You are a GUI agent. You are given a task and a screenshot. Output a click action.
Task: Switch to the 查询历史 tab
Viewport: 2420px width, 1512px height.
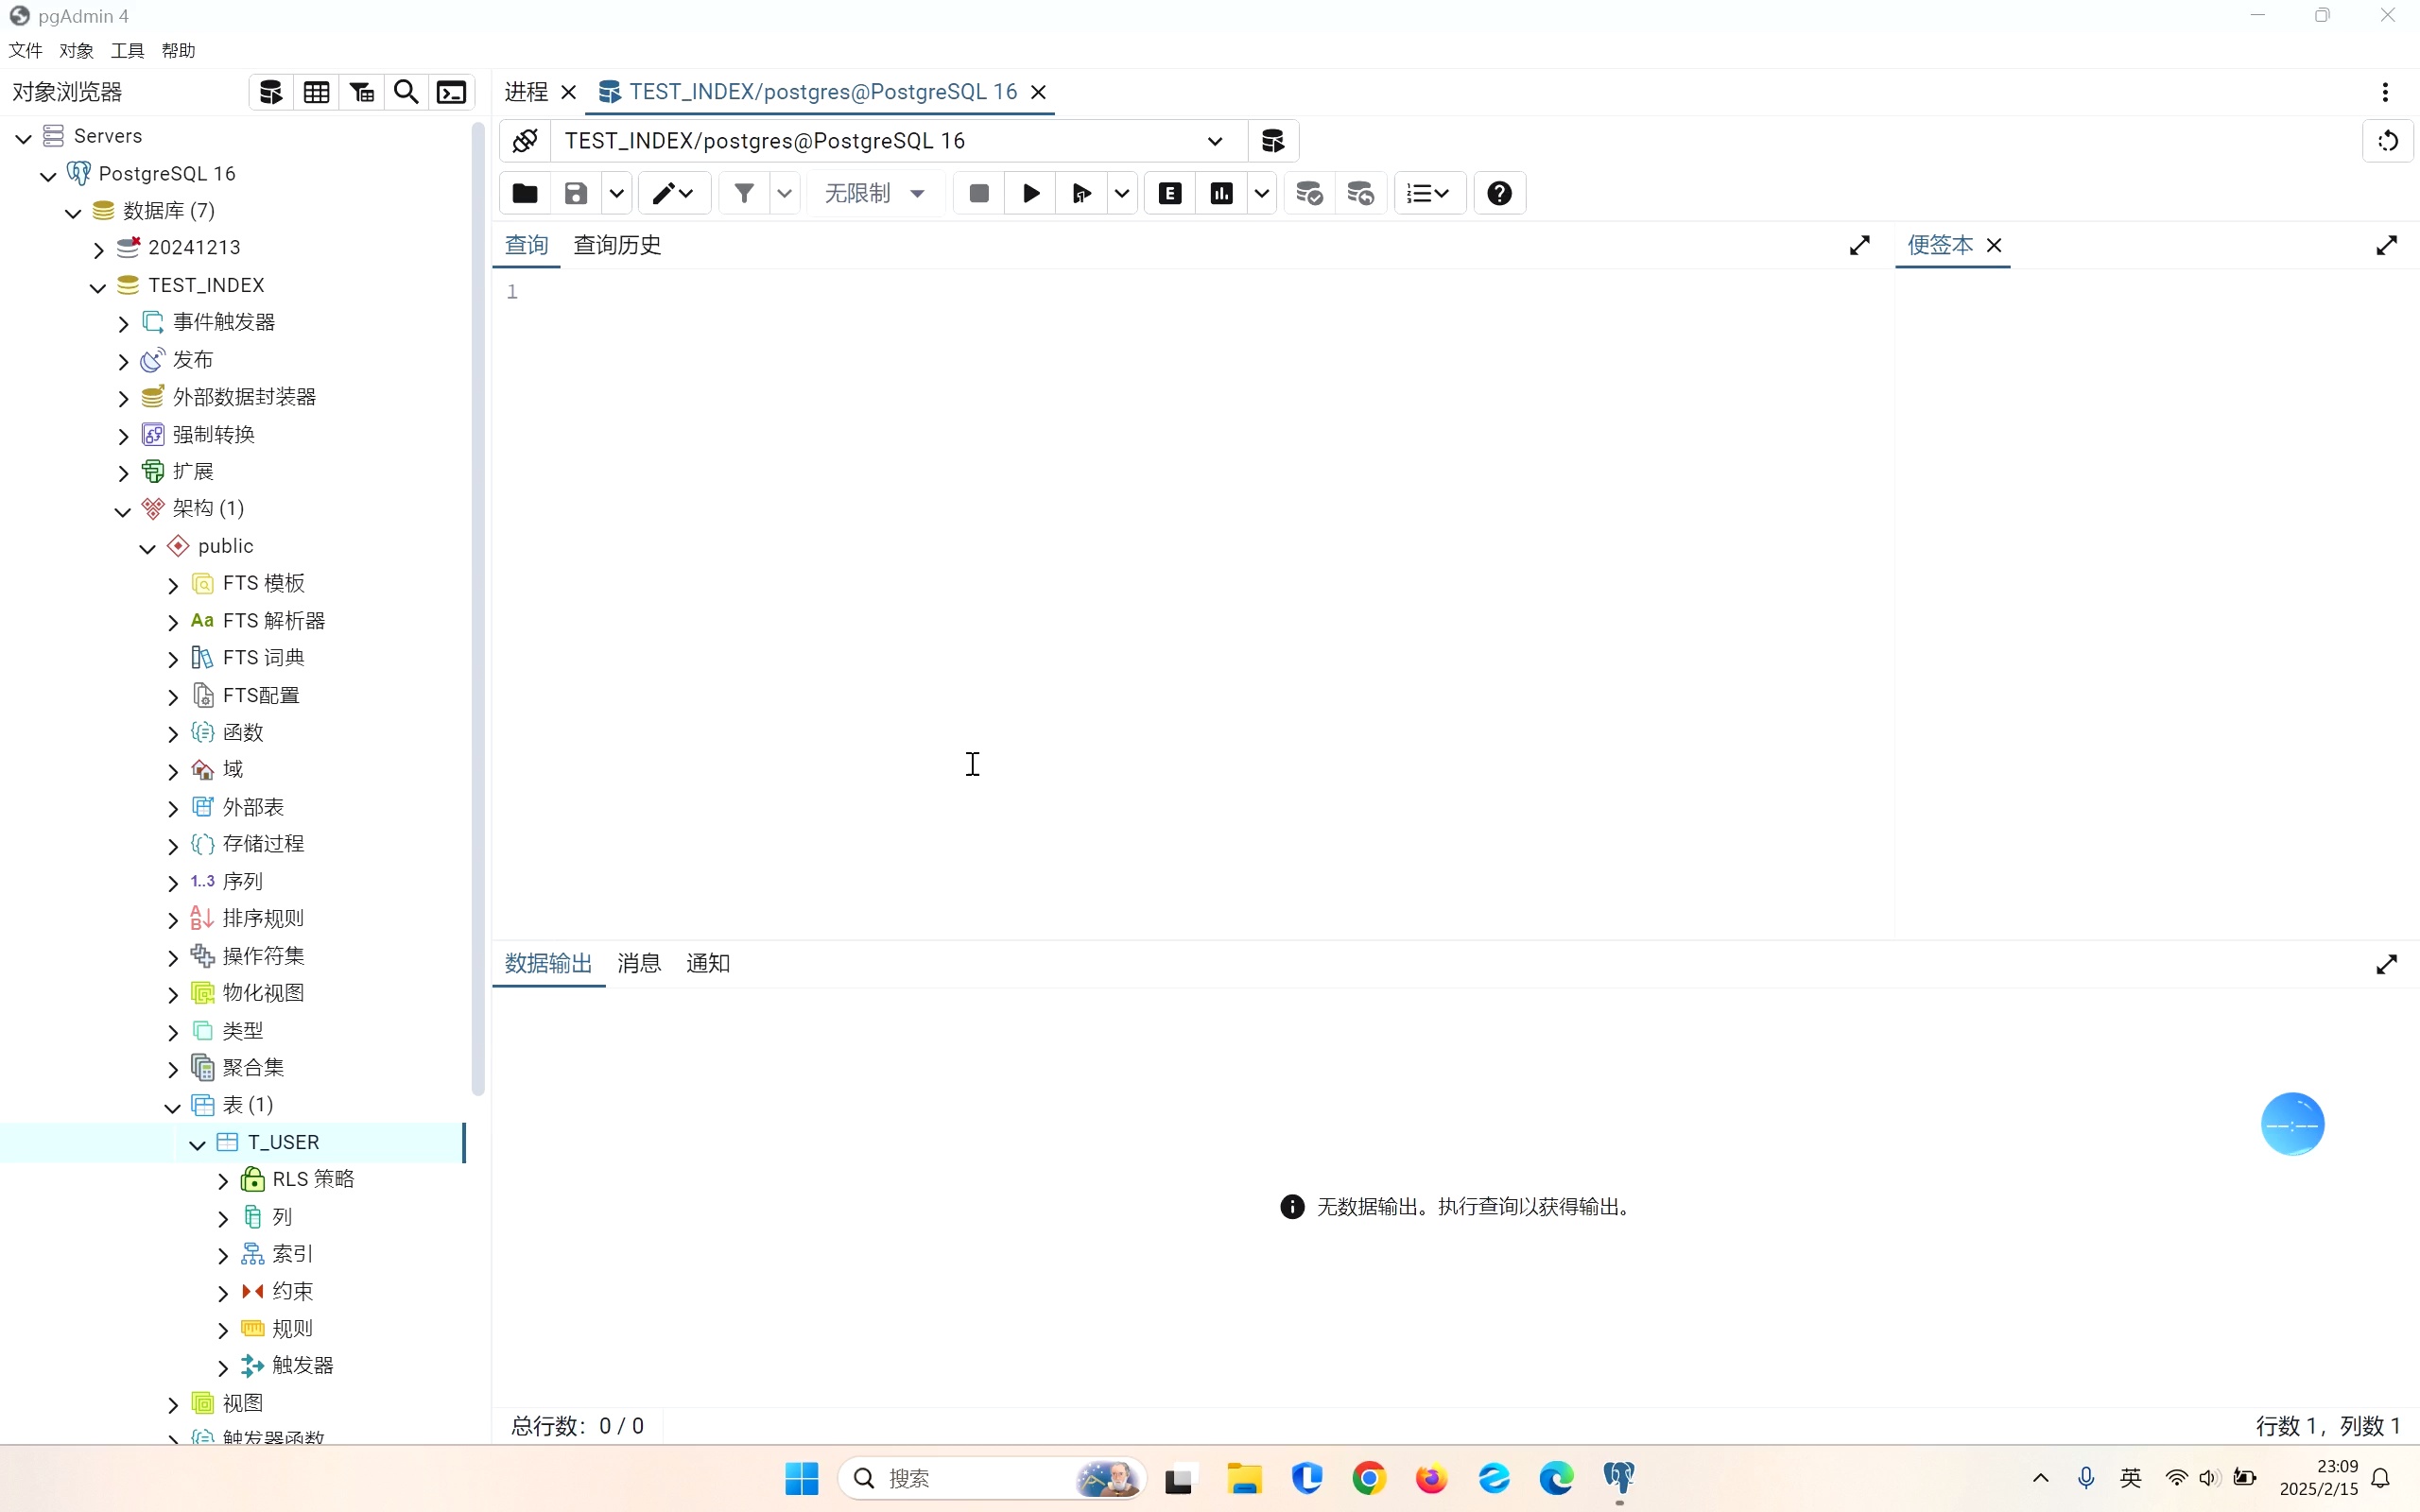coord(617,245)
